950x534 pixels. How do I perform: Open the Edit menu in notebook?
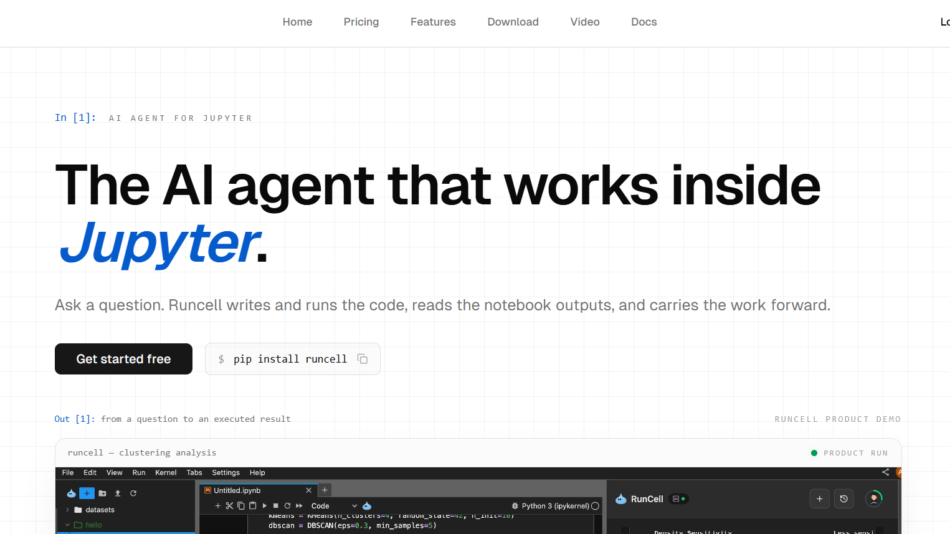[90, 472]
